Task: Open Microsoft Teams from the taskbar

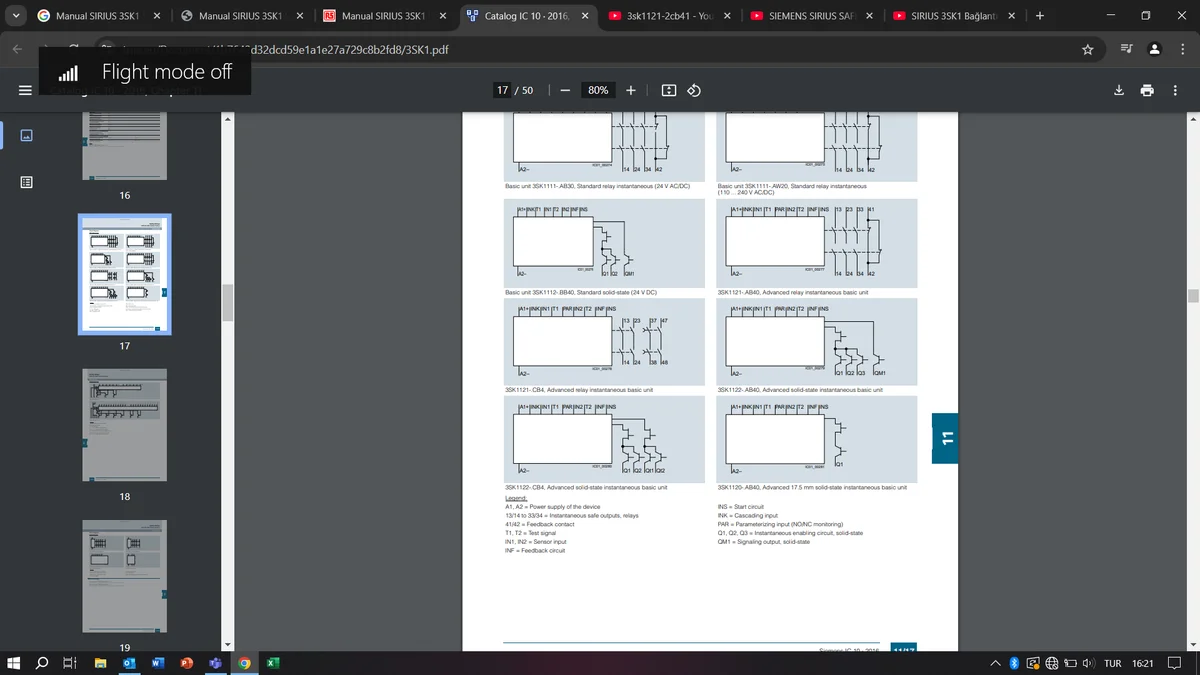Action: click(215, 663)
